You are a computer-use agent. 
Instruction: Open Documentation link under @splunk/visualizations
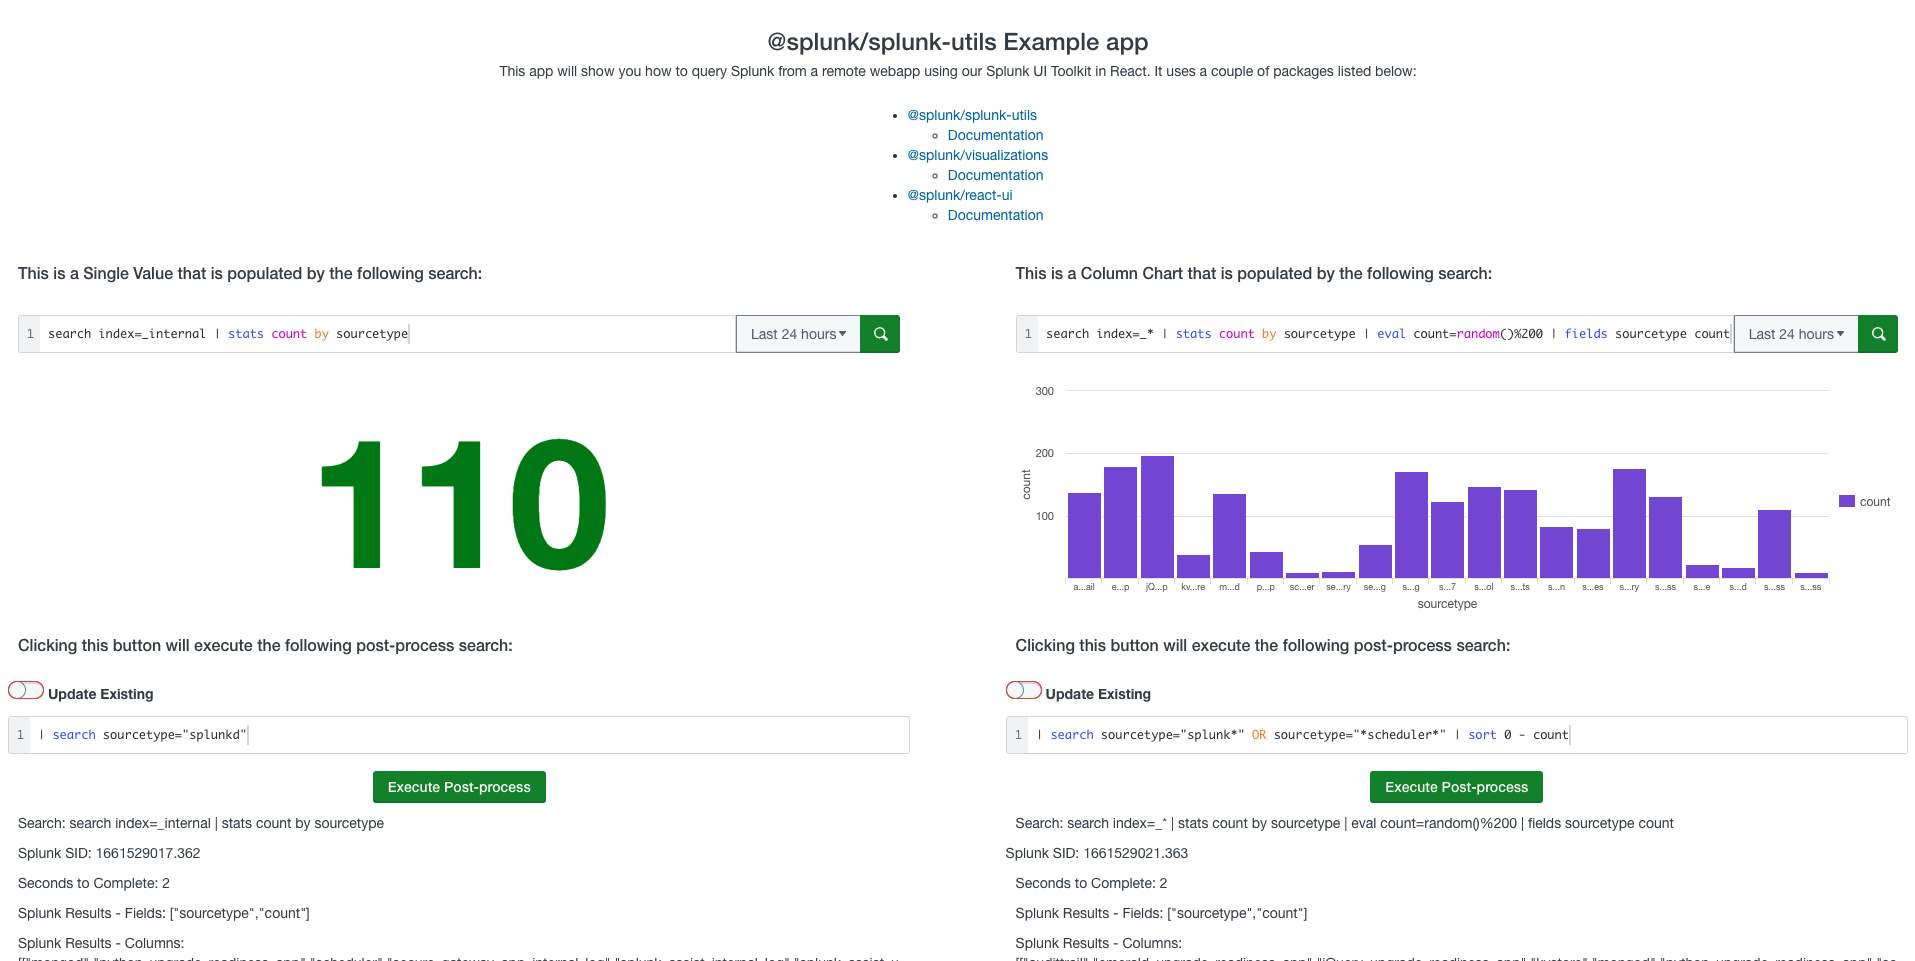pos(995,175)
